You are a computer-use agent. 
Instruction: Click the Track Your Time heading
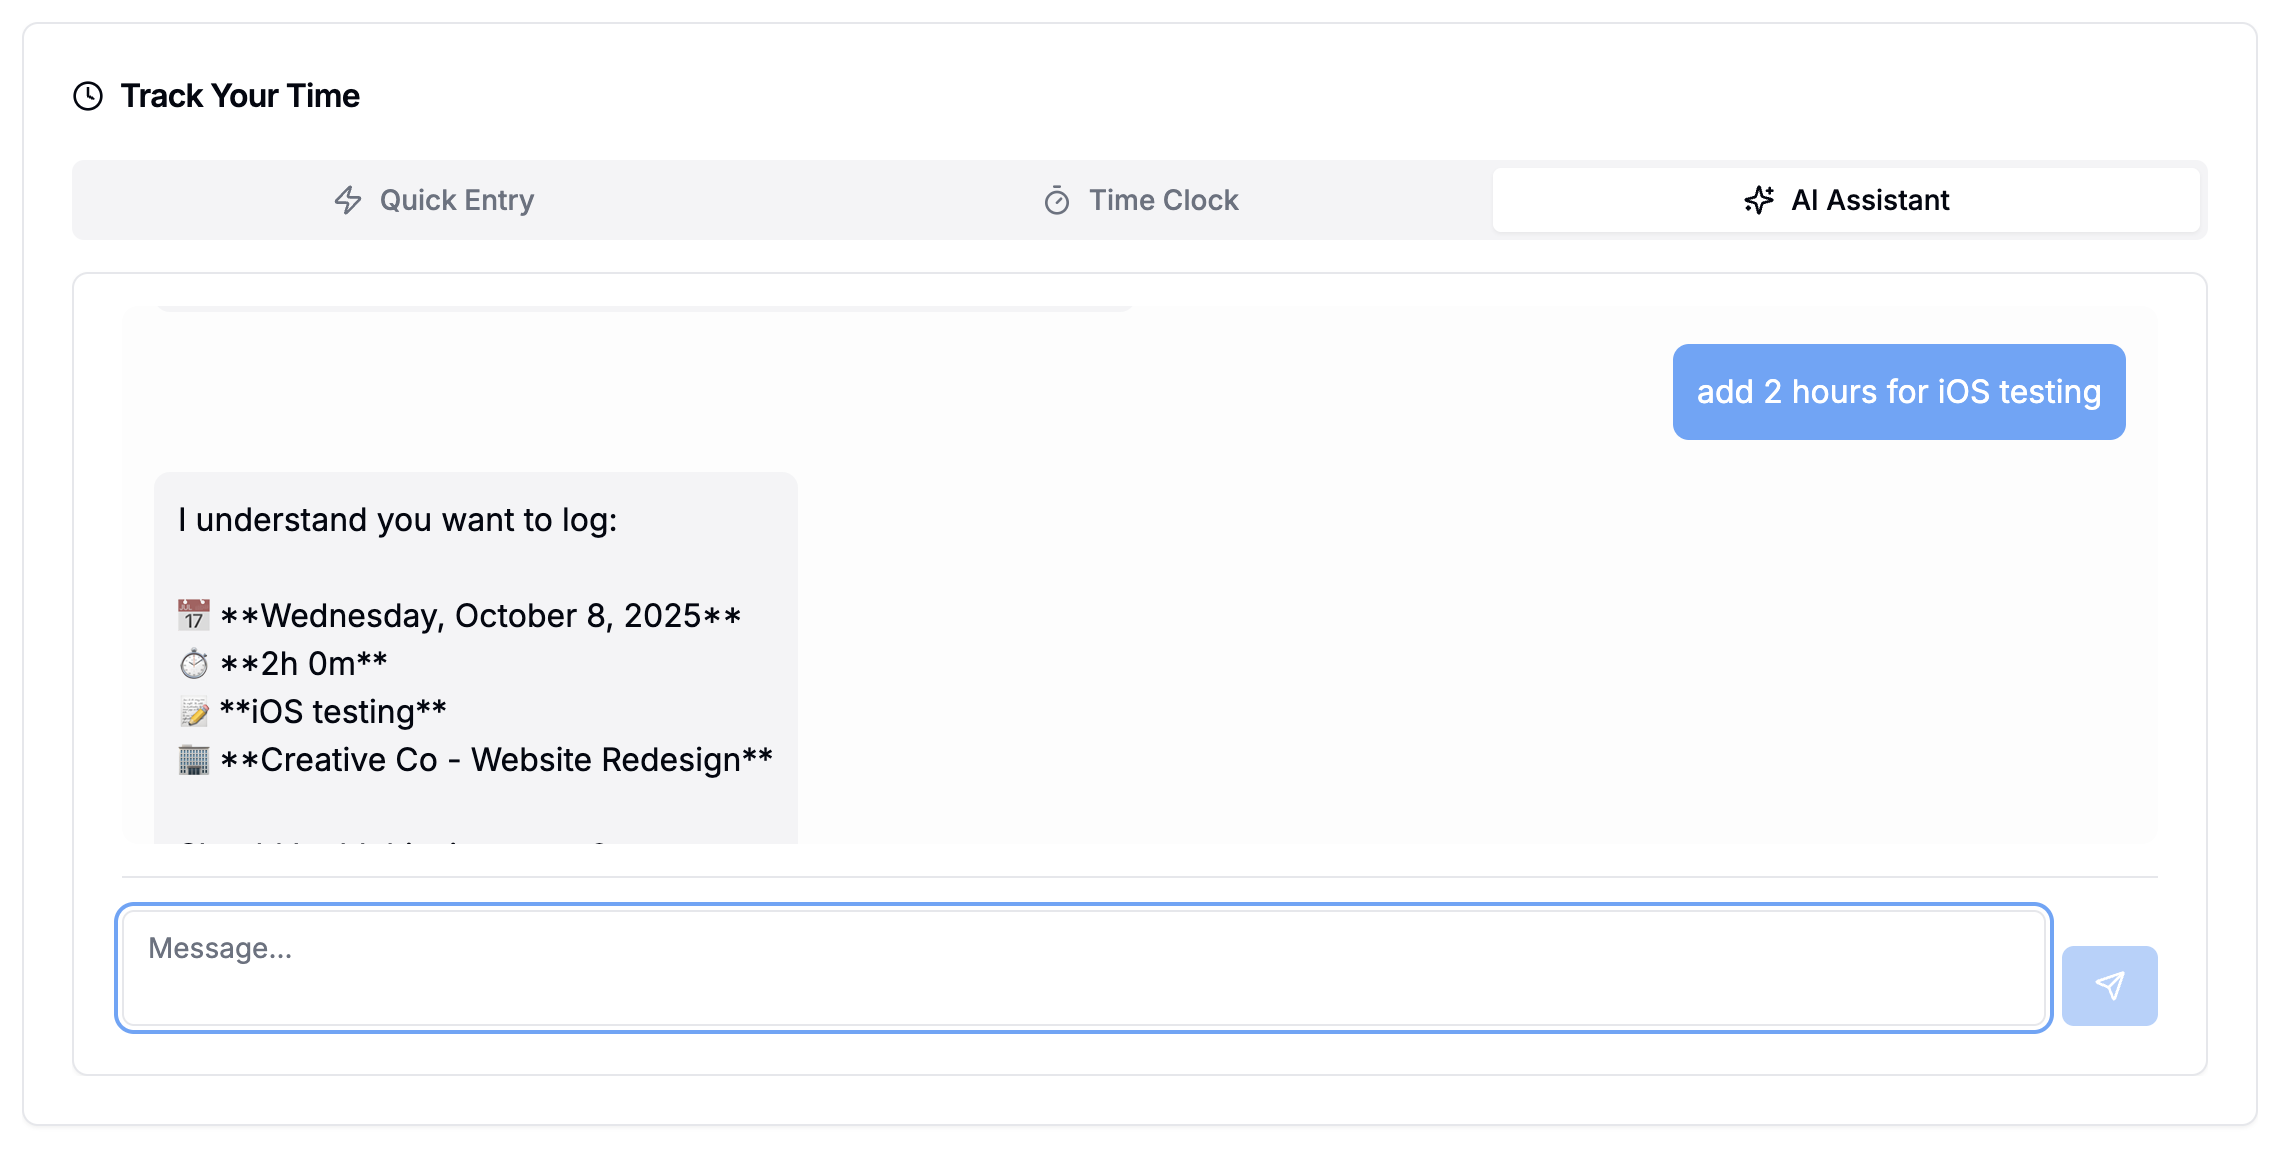click(x=240, y=95)
